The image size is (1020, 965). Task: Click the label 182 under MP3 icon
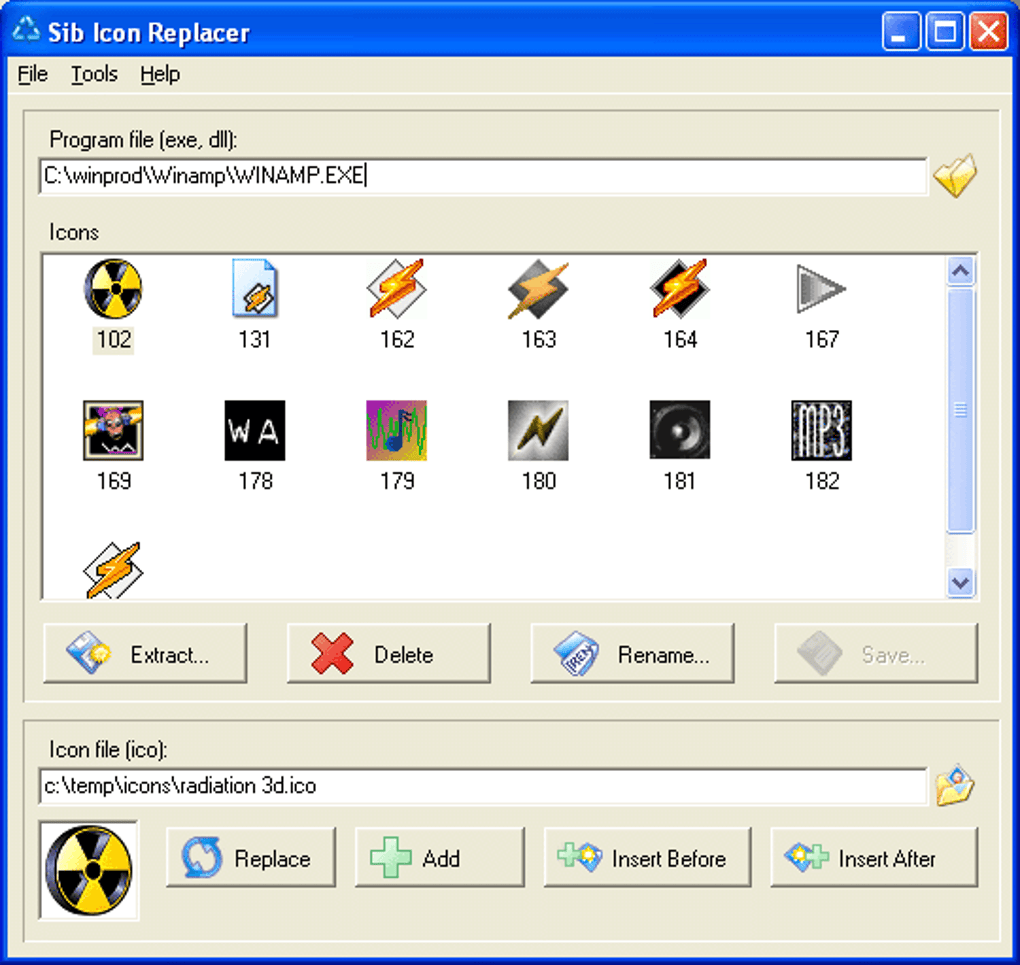point(822,482)
